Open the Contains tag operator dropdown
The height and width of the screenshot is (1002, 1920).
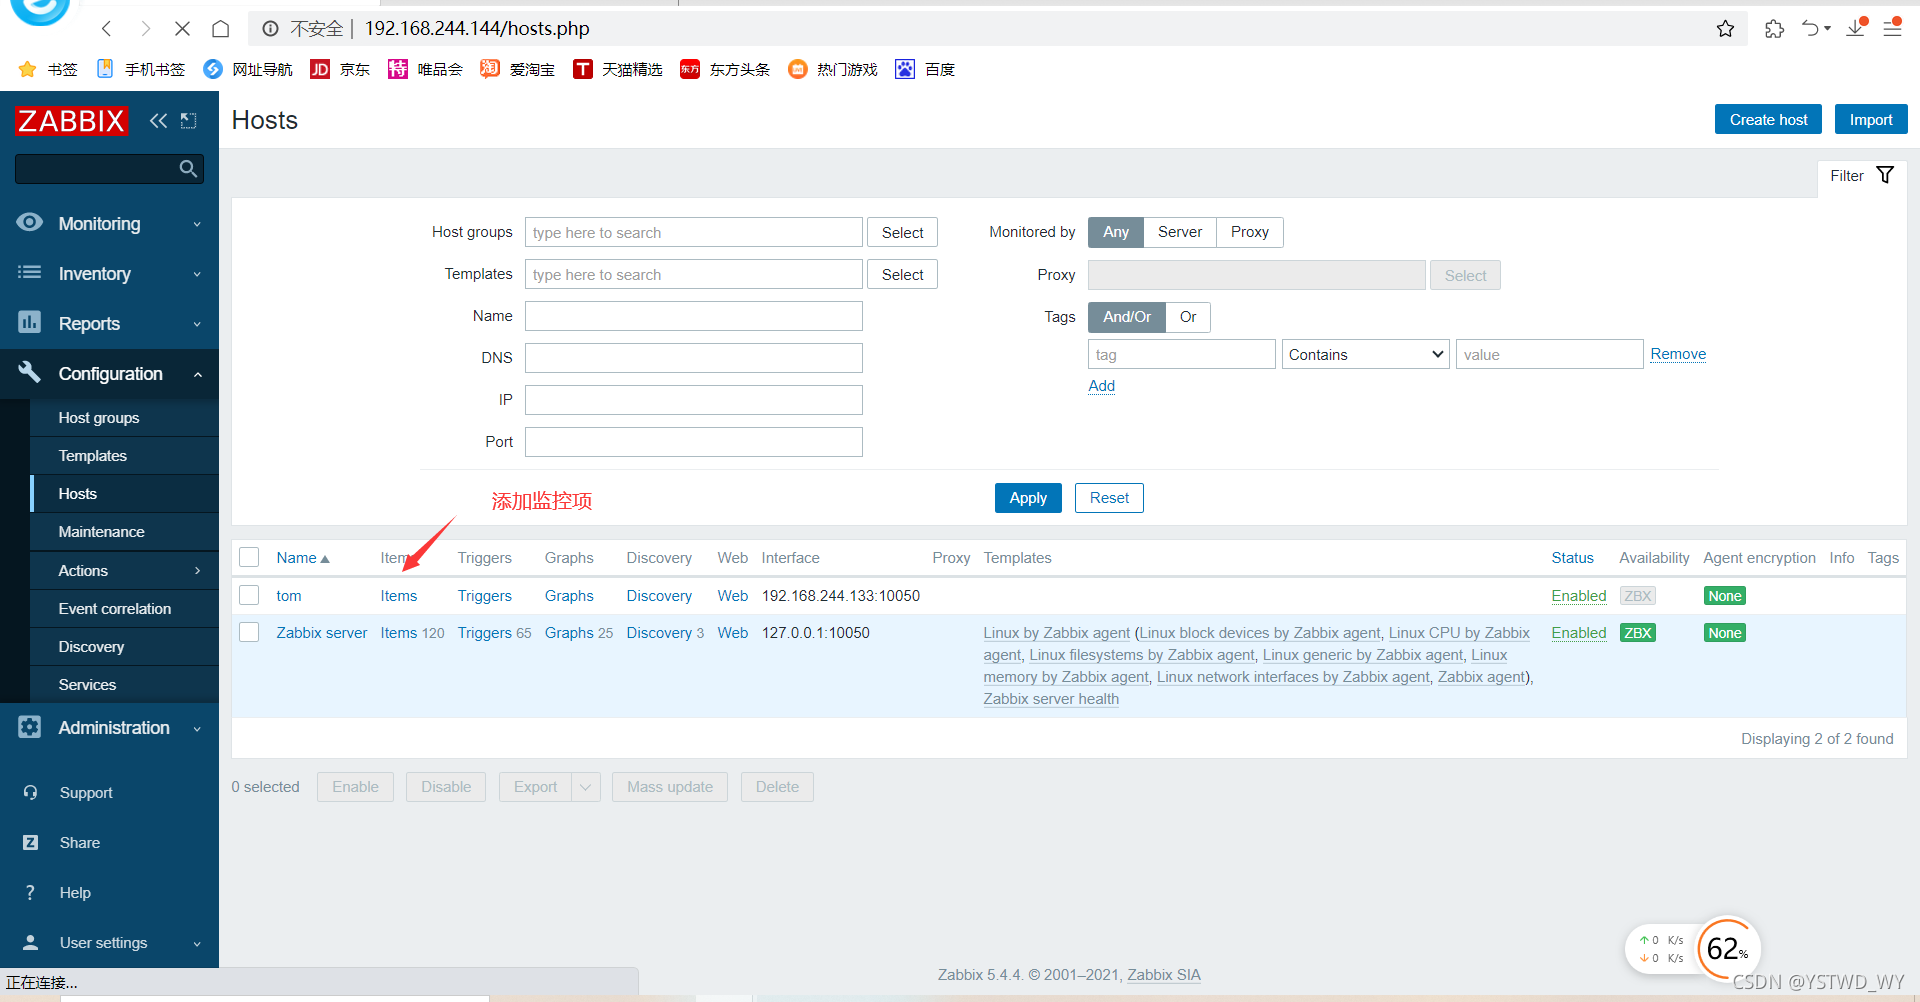coord(1365,354)
